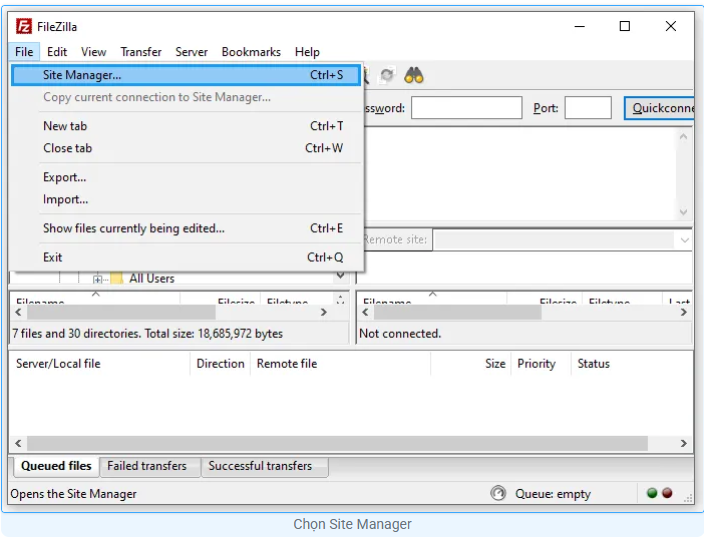
Task: Sort queue by Size column
Action: point(471,363)
